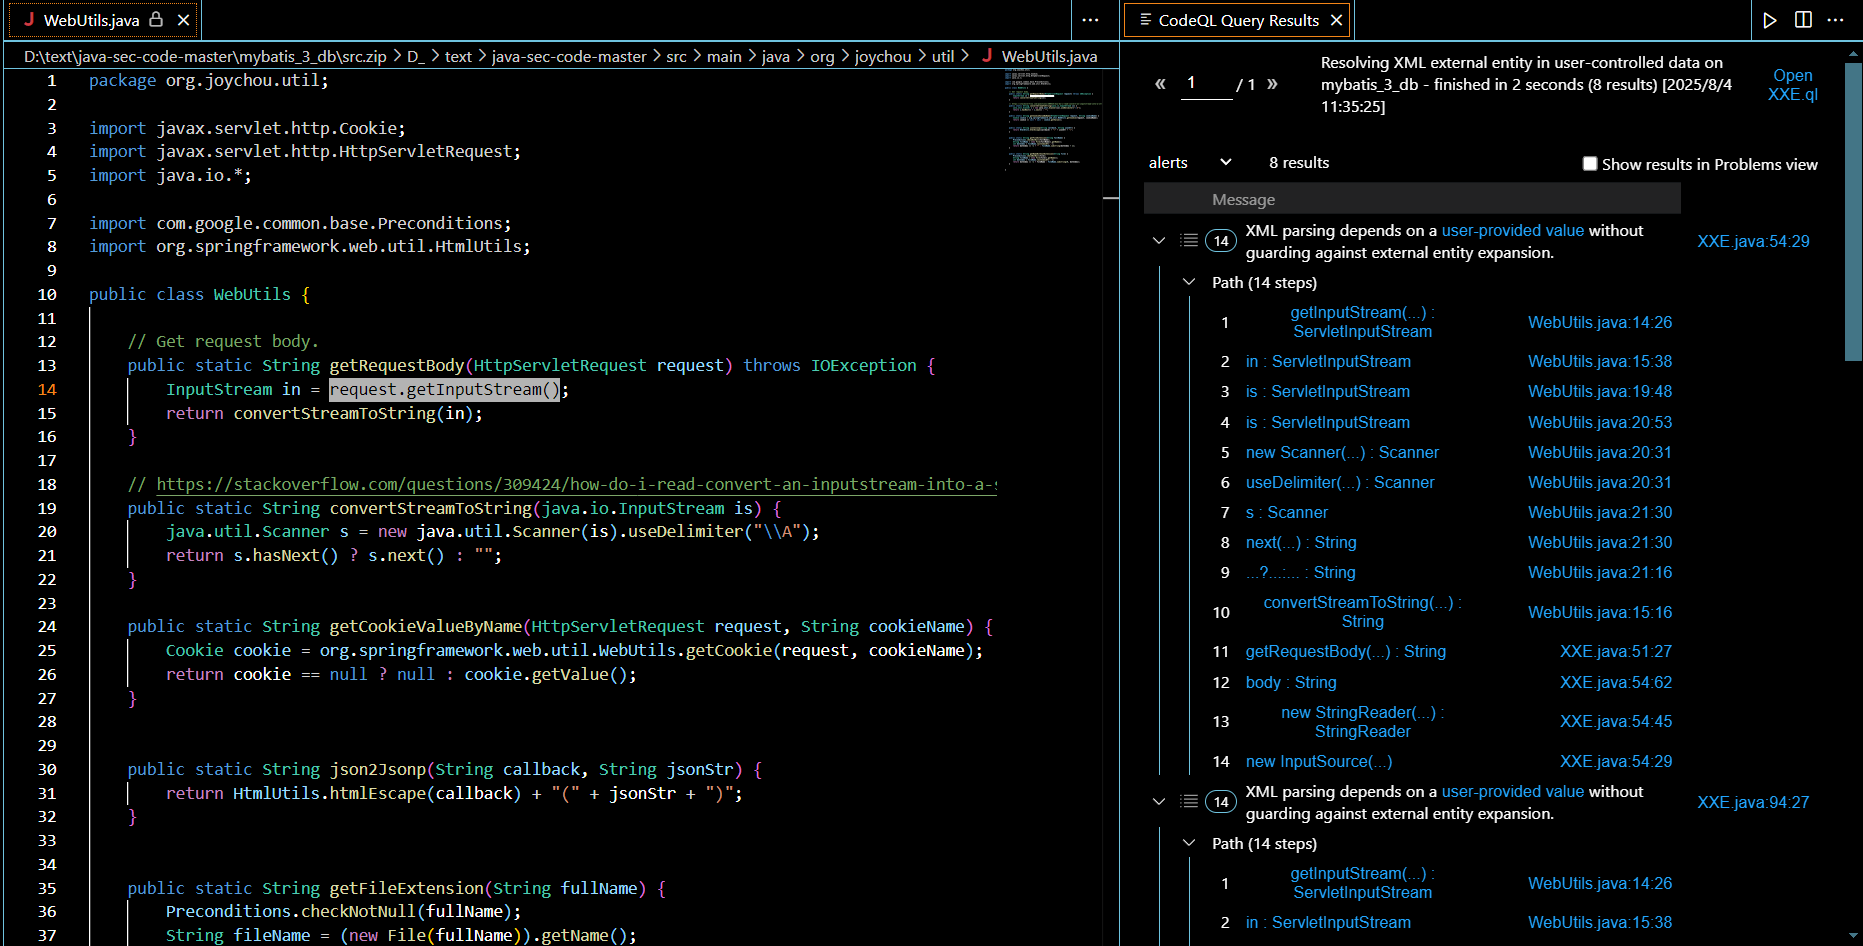Click the page number input field
The image size is (1863, 946).
1206,84
